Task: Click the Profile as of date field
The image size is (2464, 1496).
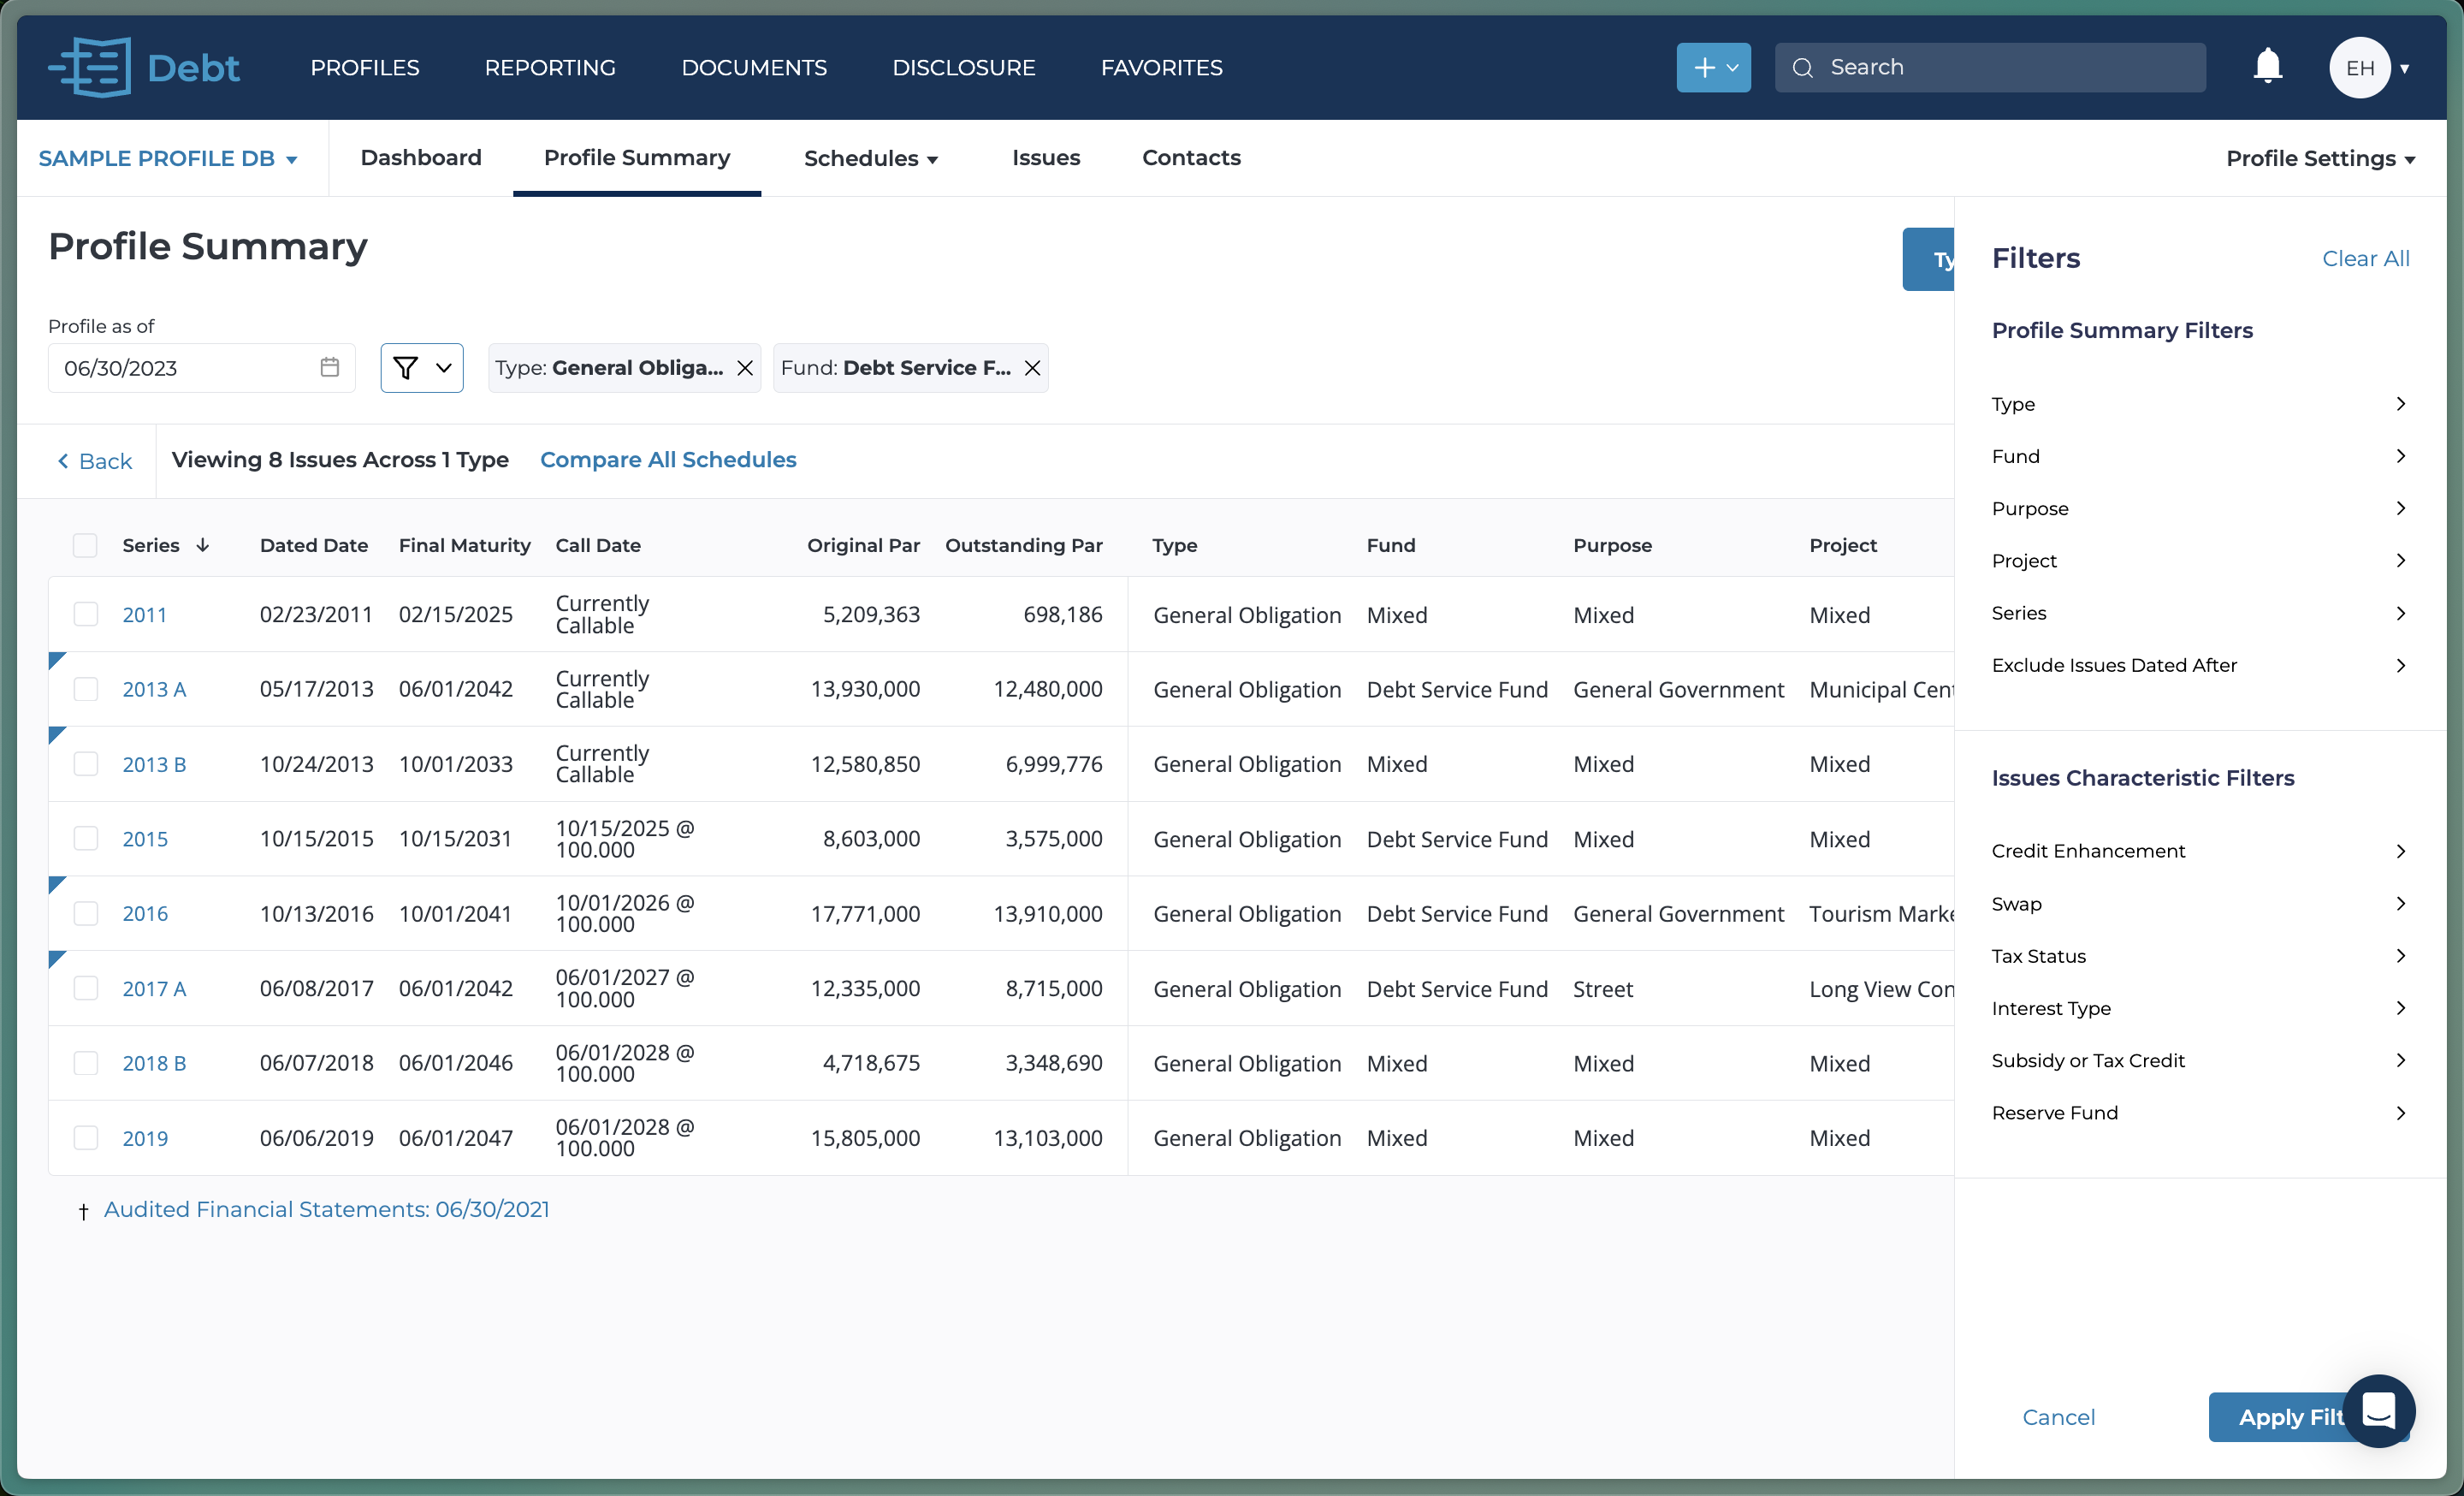Action: click(x=180, y=367)
